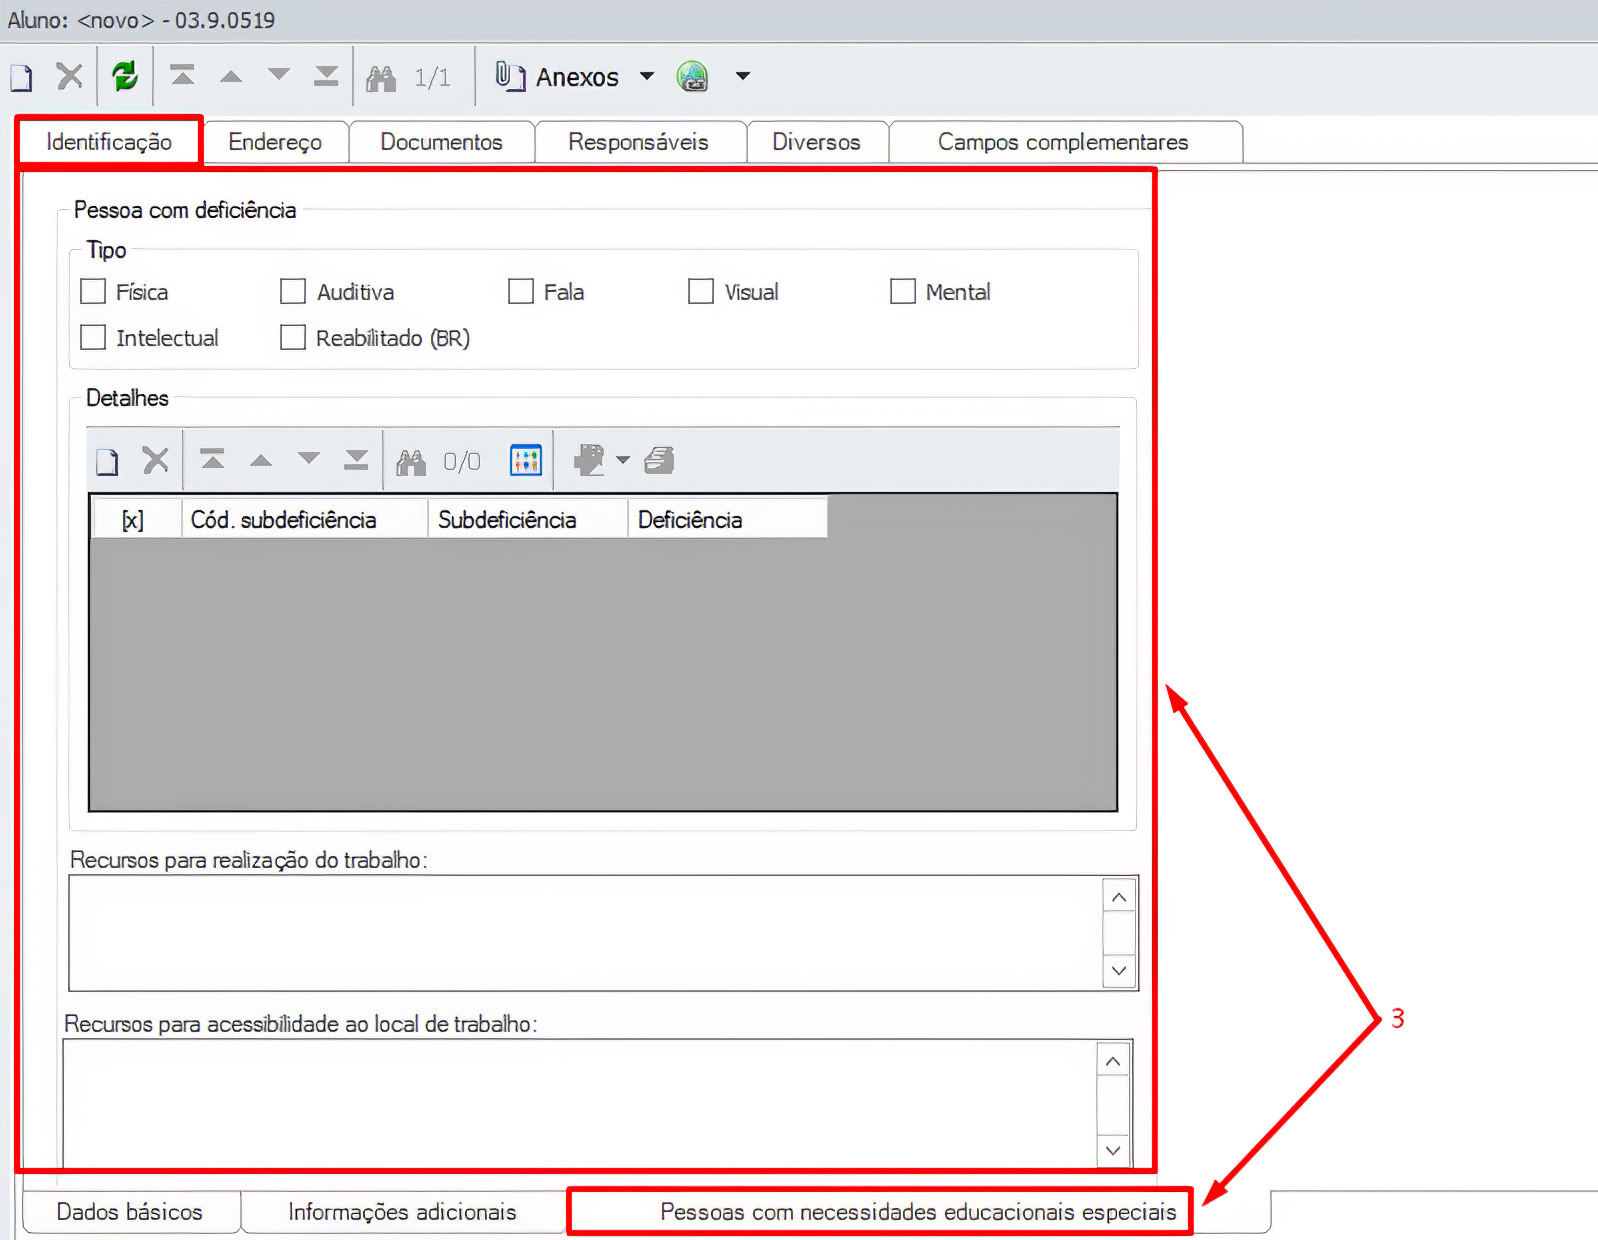
Task: Tick the Visual deficiency checkbox
Action: click(x=701, y=292)
